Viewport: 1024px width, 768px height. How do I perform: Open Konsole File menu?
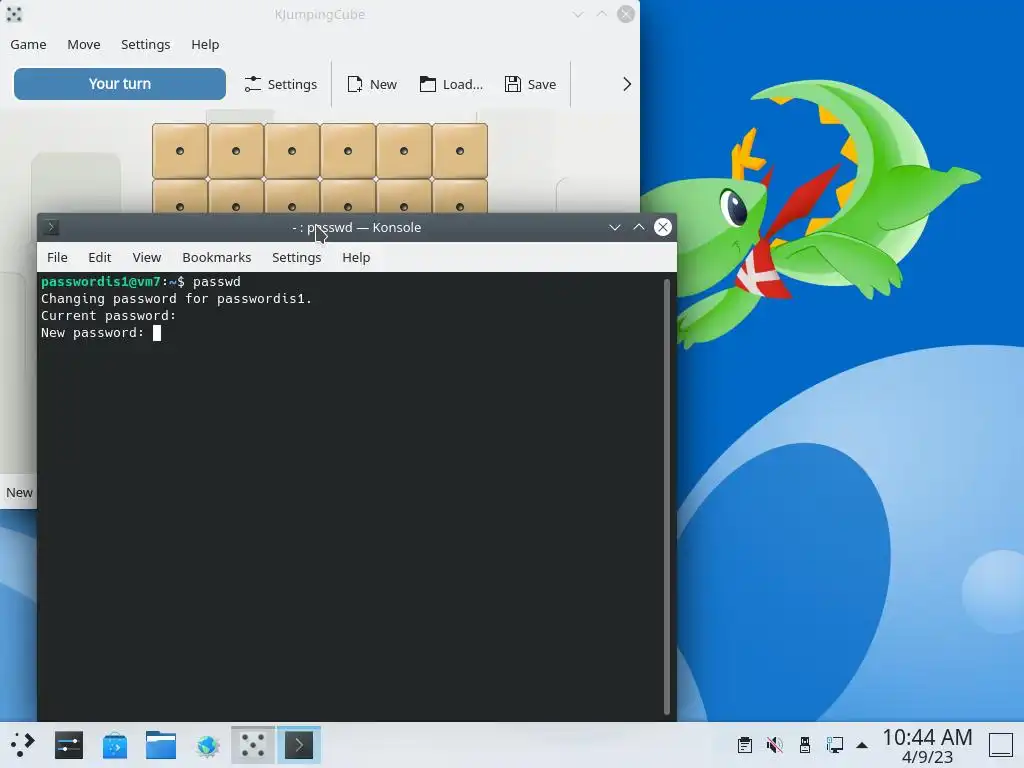[x=57, y=257]
